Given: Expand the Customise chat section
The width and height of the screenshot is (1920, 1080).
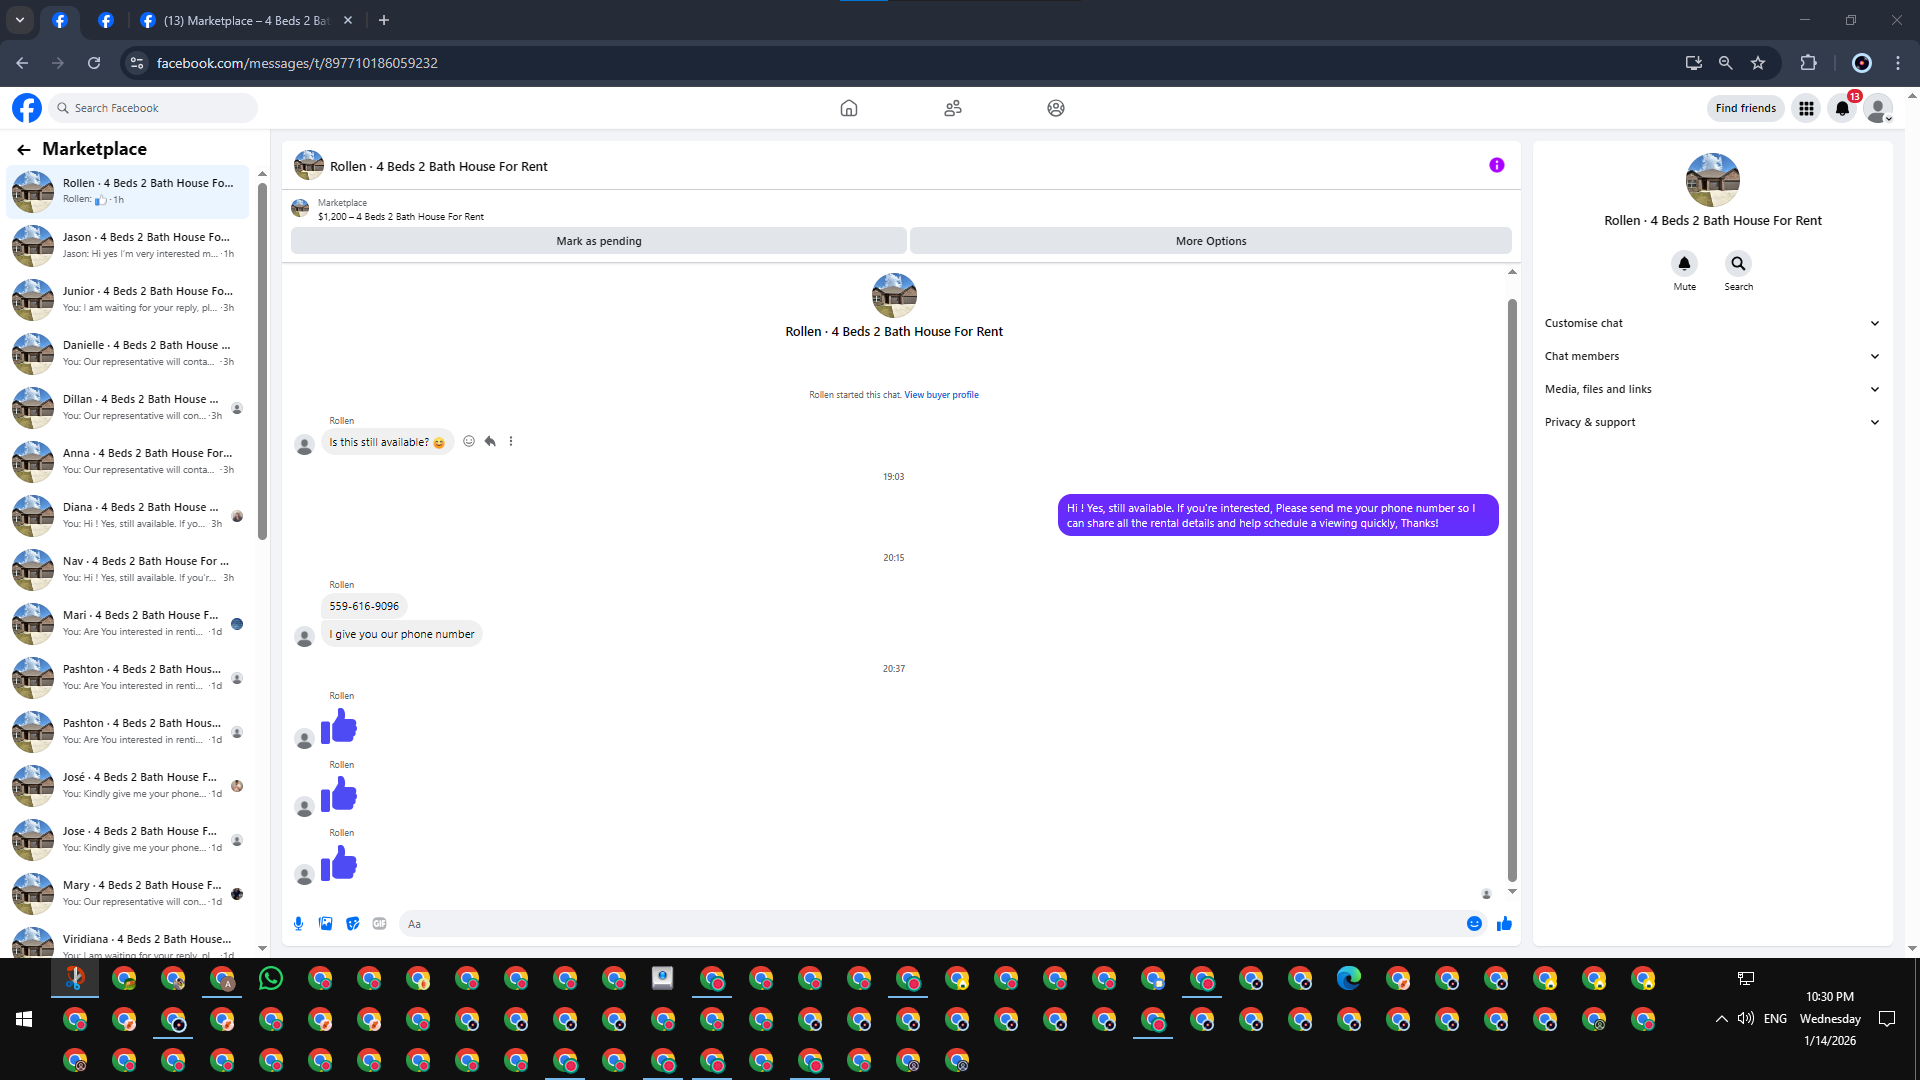Looking at the screenshot, I should [1712, 323].
